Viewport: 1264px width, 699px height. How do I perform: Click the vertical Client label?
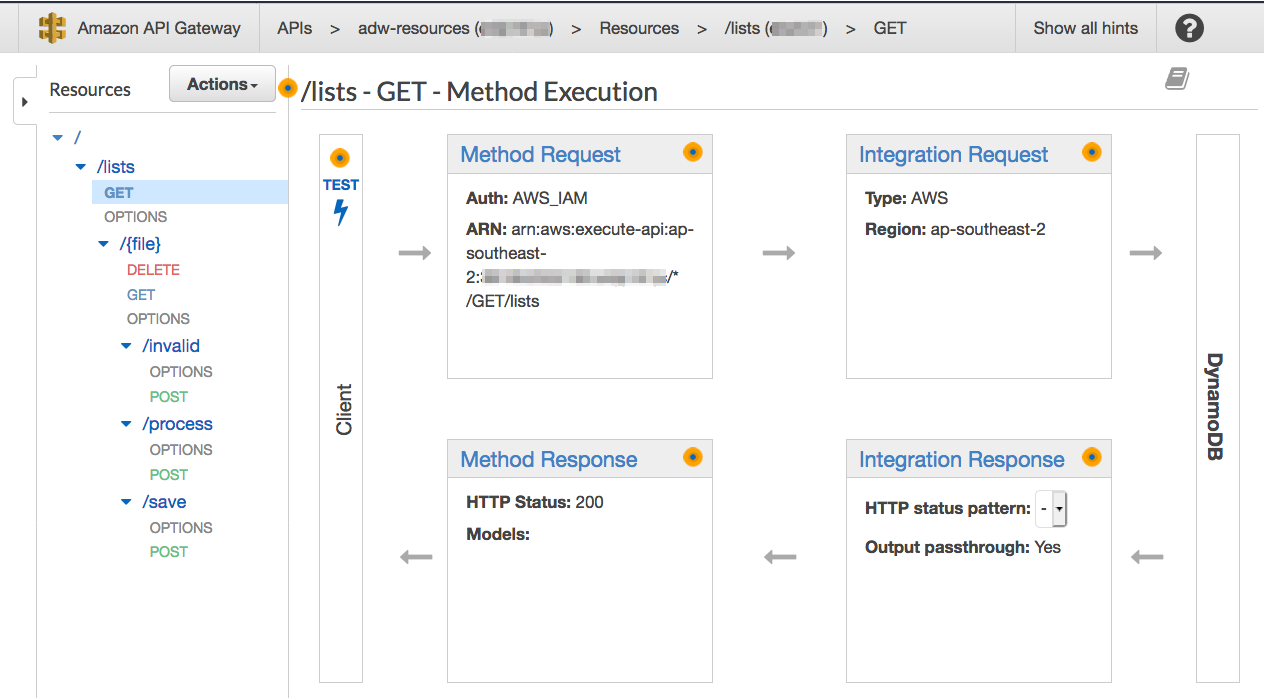click(343, 409)
